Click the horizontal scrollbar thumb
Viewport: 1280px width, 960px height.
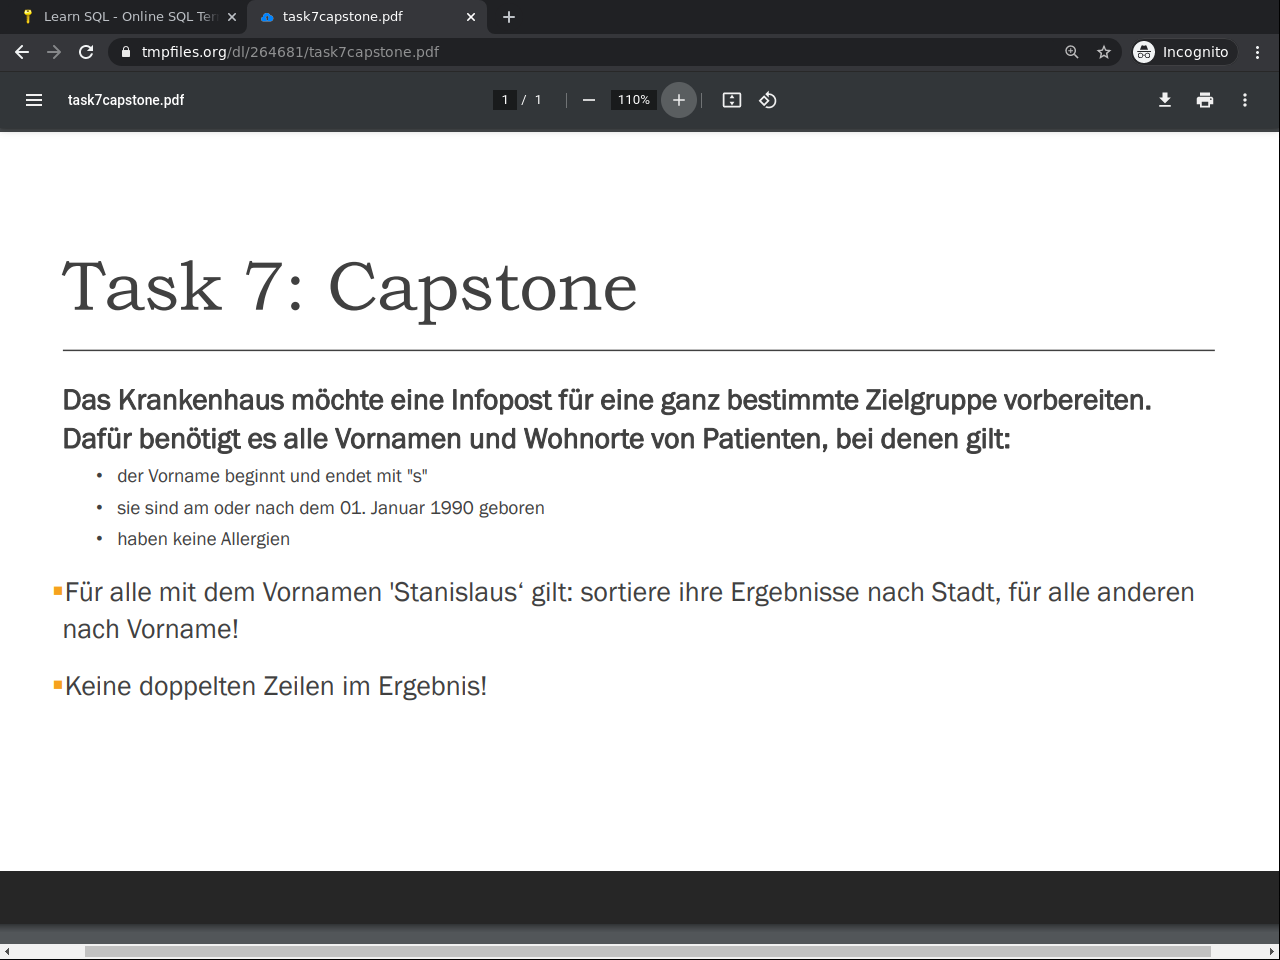tap(647, 951)
